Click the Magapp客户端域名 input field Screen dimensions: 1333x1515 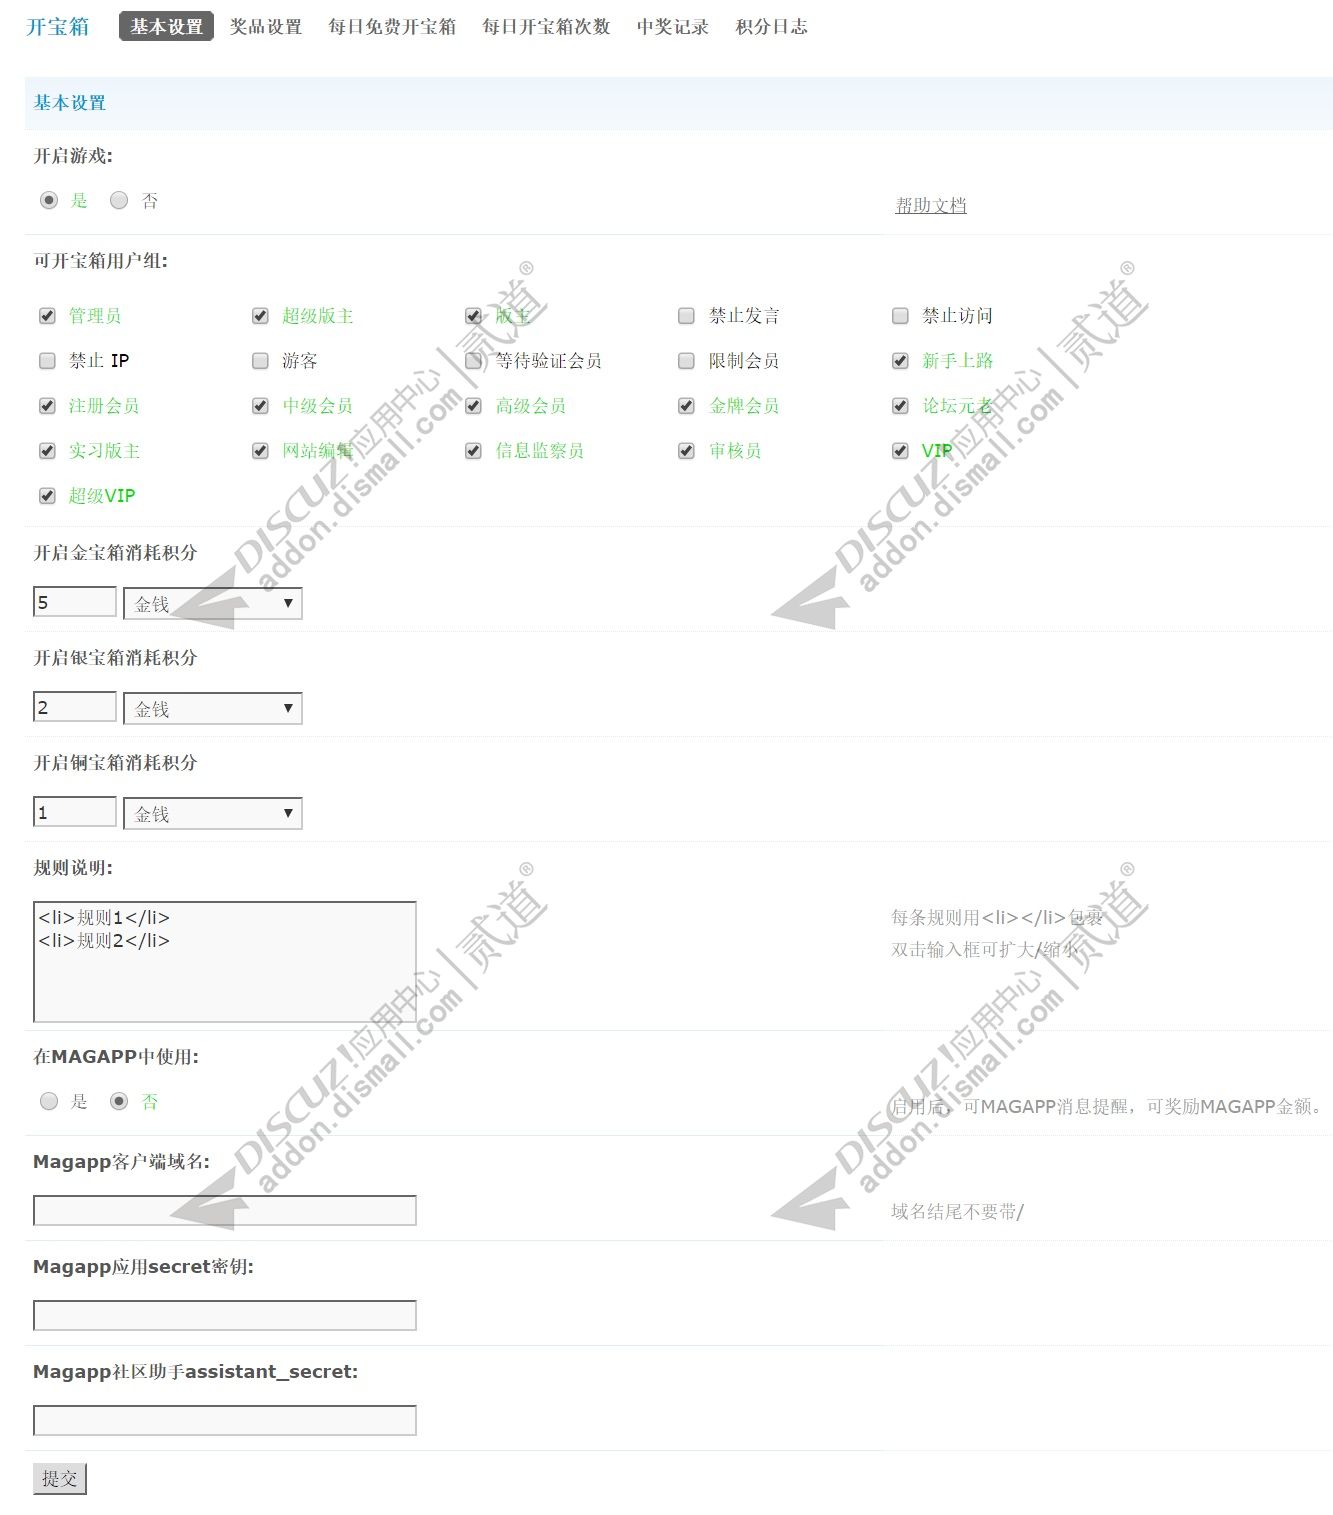click(225, 1211)
